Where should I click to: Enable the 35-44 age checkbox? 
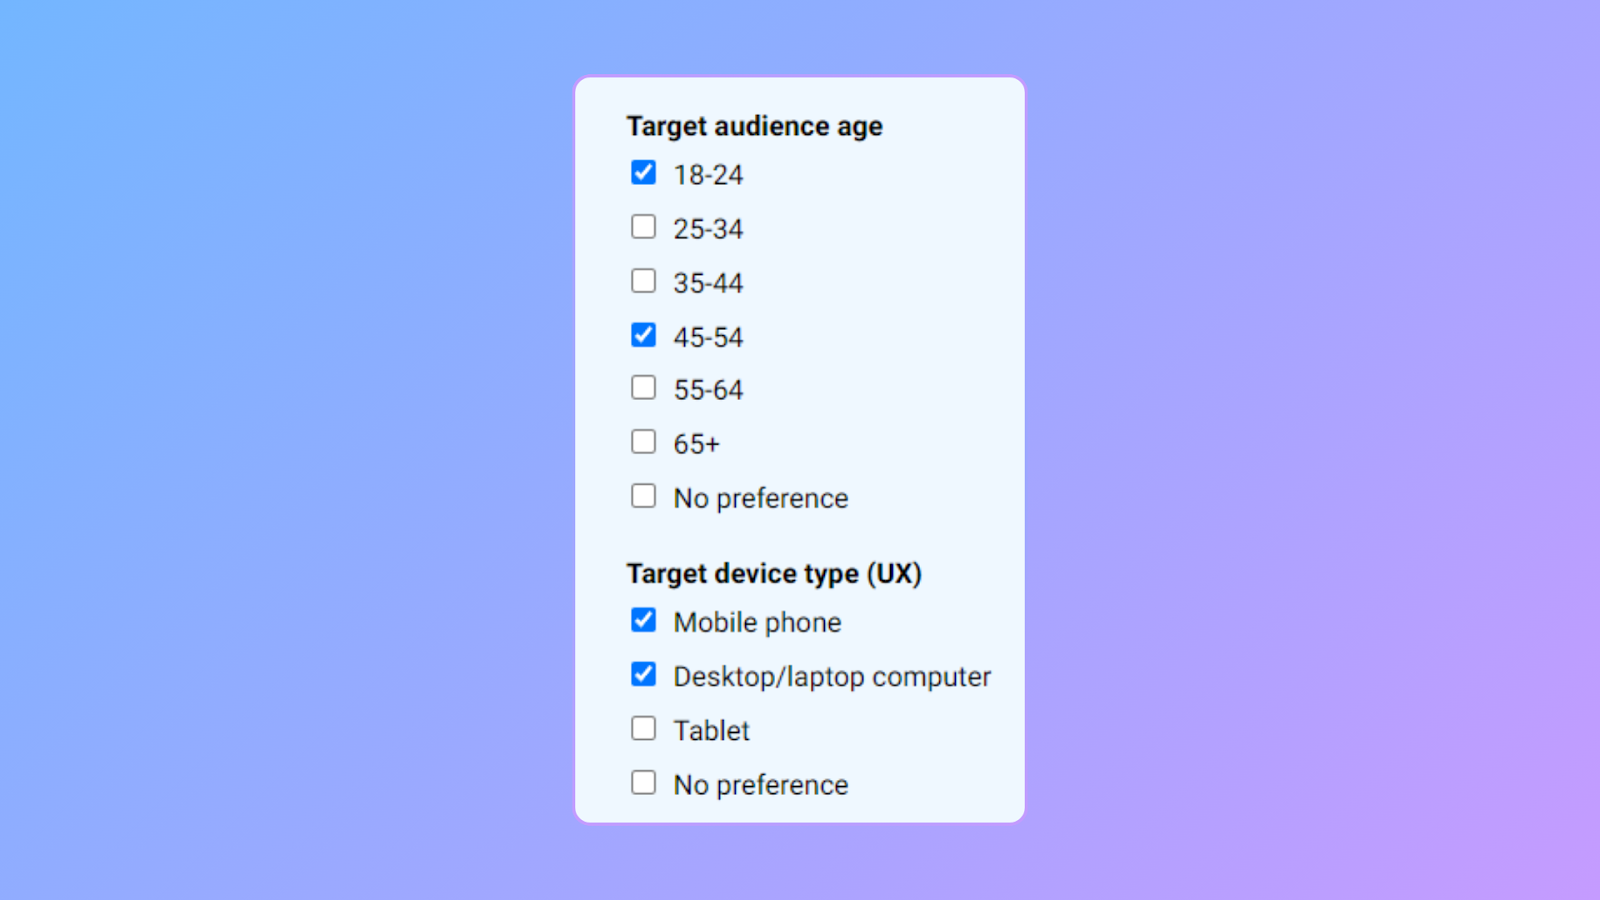(x=644, y=281)
